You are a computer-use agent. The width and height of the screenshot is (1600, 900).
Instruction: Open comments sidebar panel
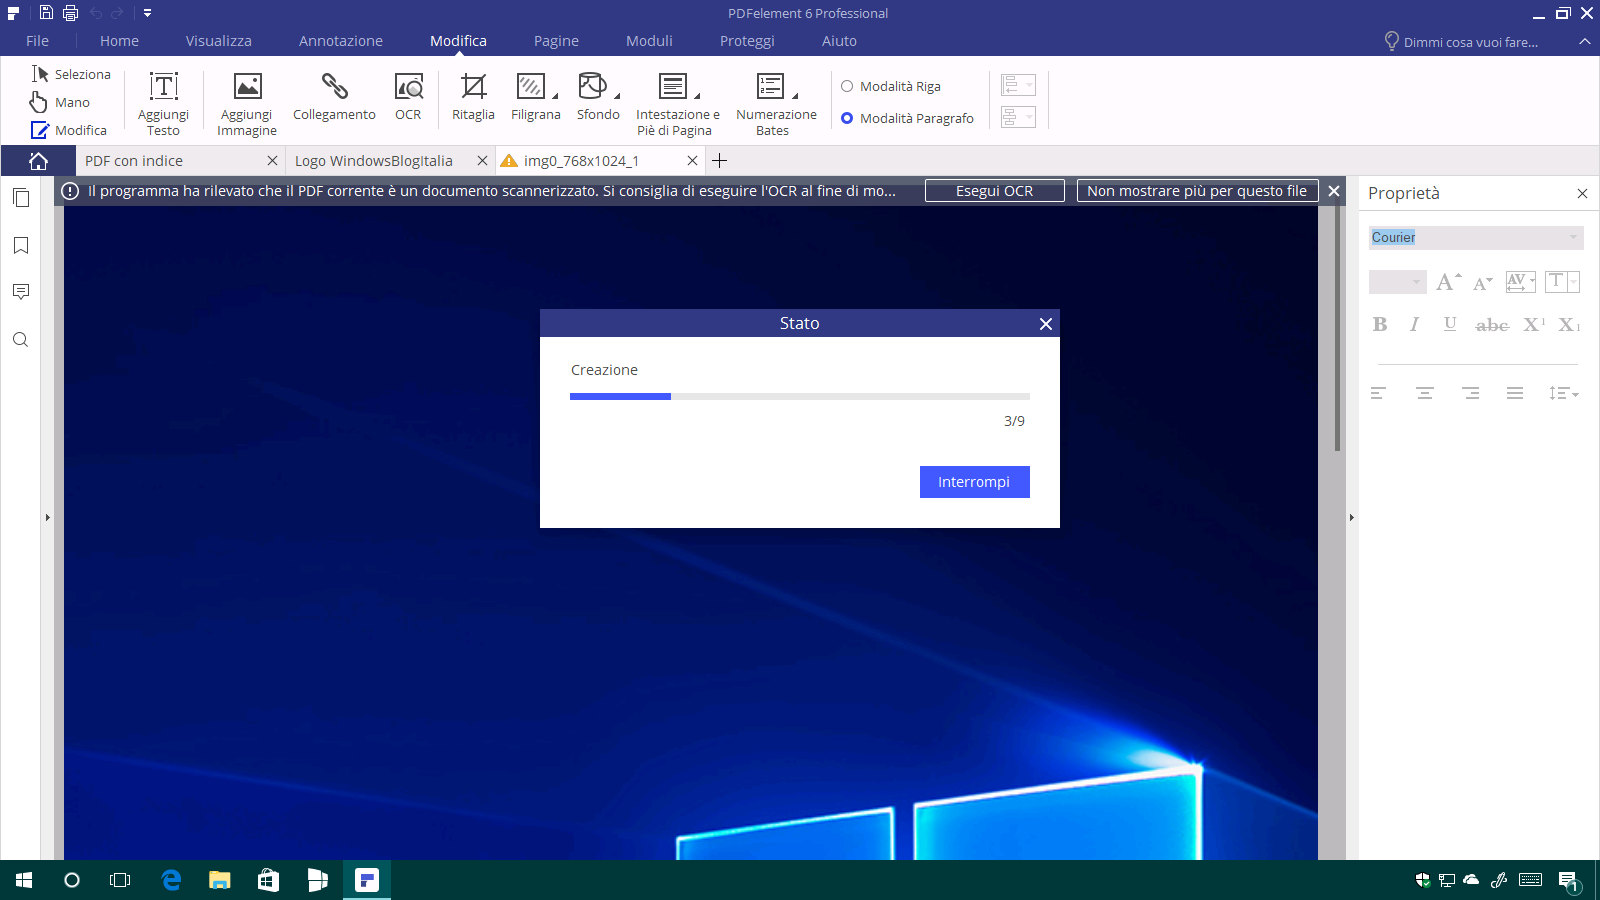point(21,292)
